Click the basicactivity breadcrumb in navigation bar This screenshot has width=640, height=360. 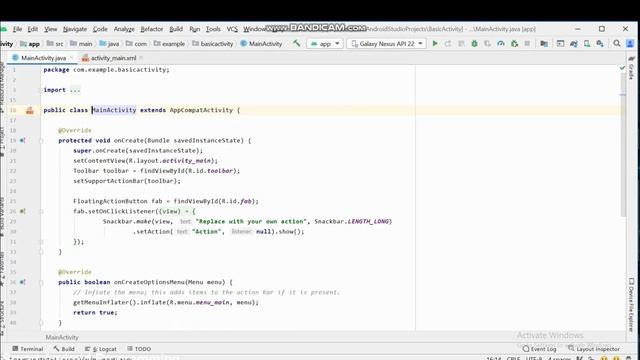(213, 44)
